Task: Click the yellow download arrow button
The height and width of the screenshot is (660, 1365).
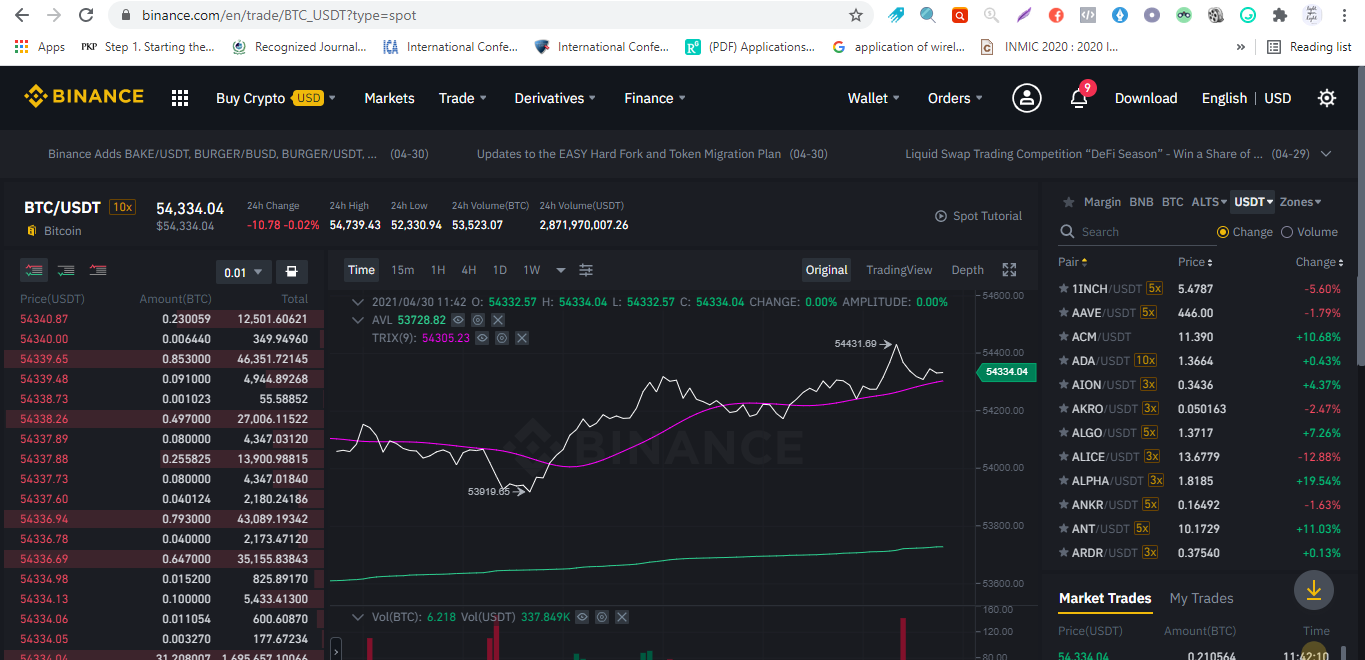Action: pos(1314,590)
